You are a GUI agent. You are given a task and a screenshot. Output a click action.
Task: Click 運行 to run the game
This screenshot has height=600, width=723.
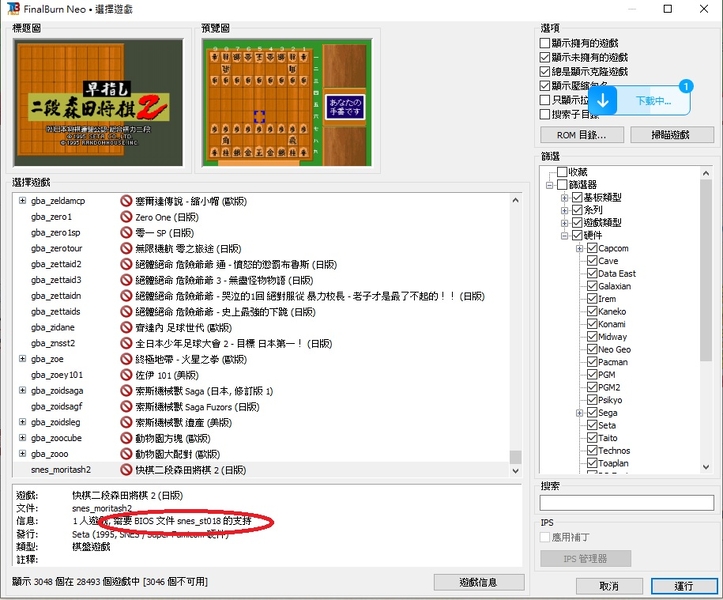683,586
